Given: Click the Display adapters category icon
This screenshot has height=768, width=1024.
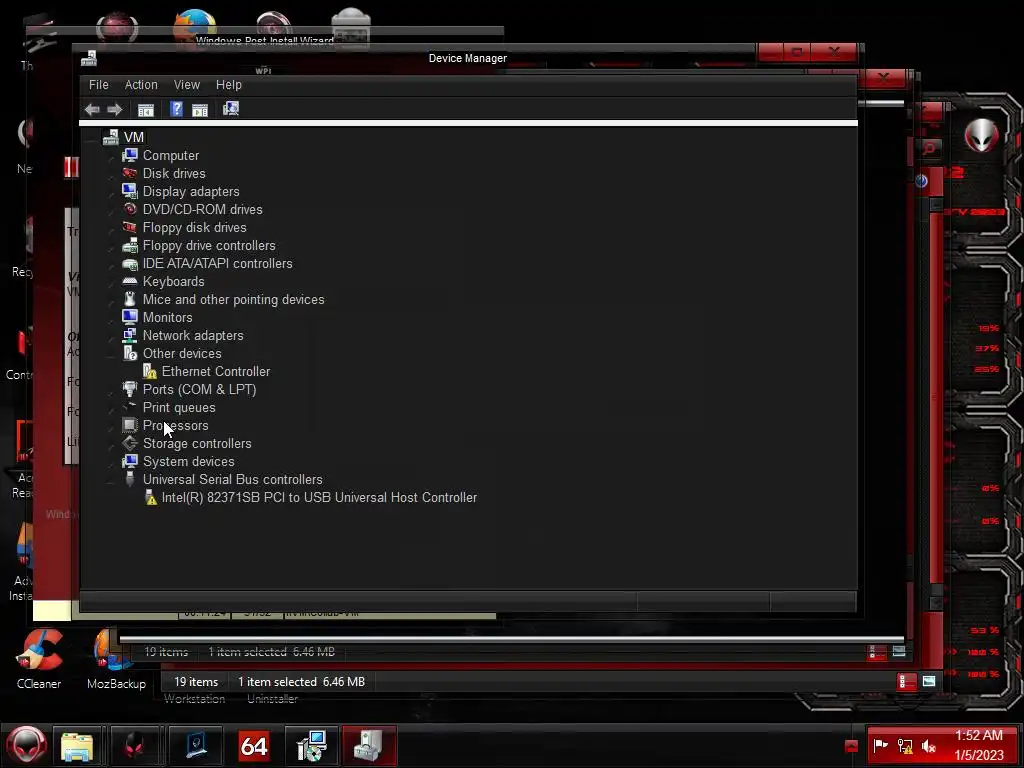Looking at the screenshot, I should (130, 191).
